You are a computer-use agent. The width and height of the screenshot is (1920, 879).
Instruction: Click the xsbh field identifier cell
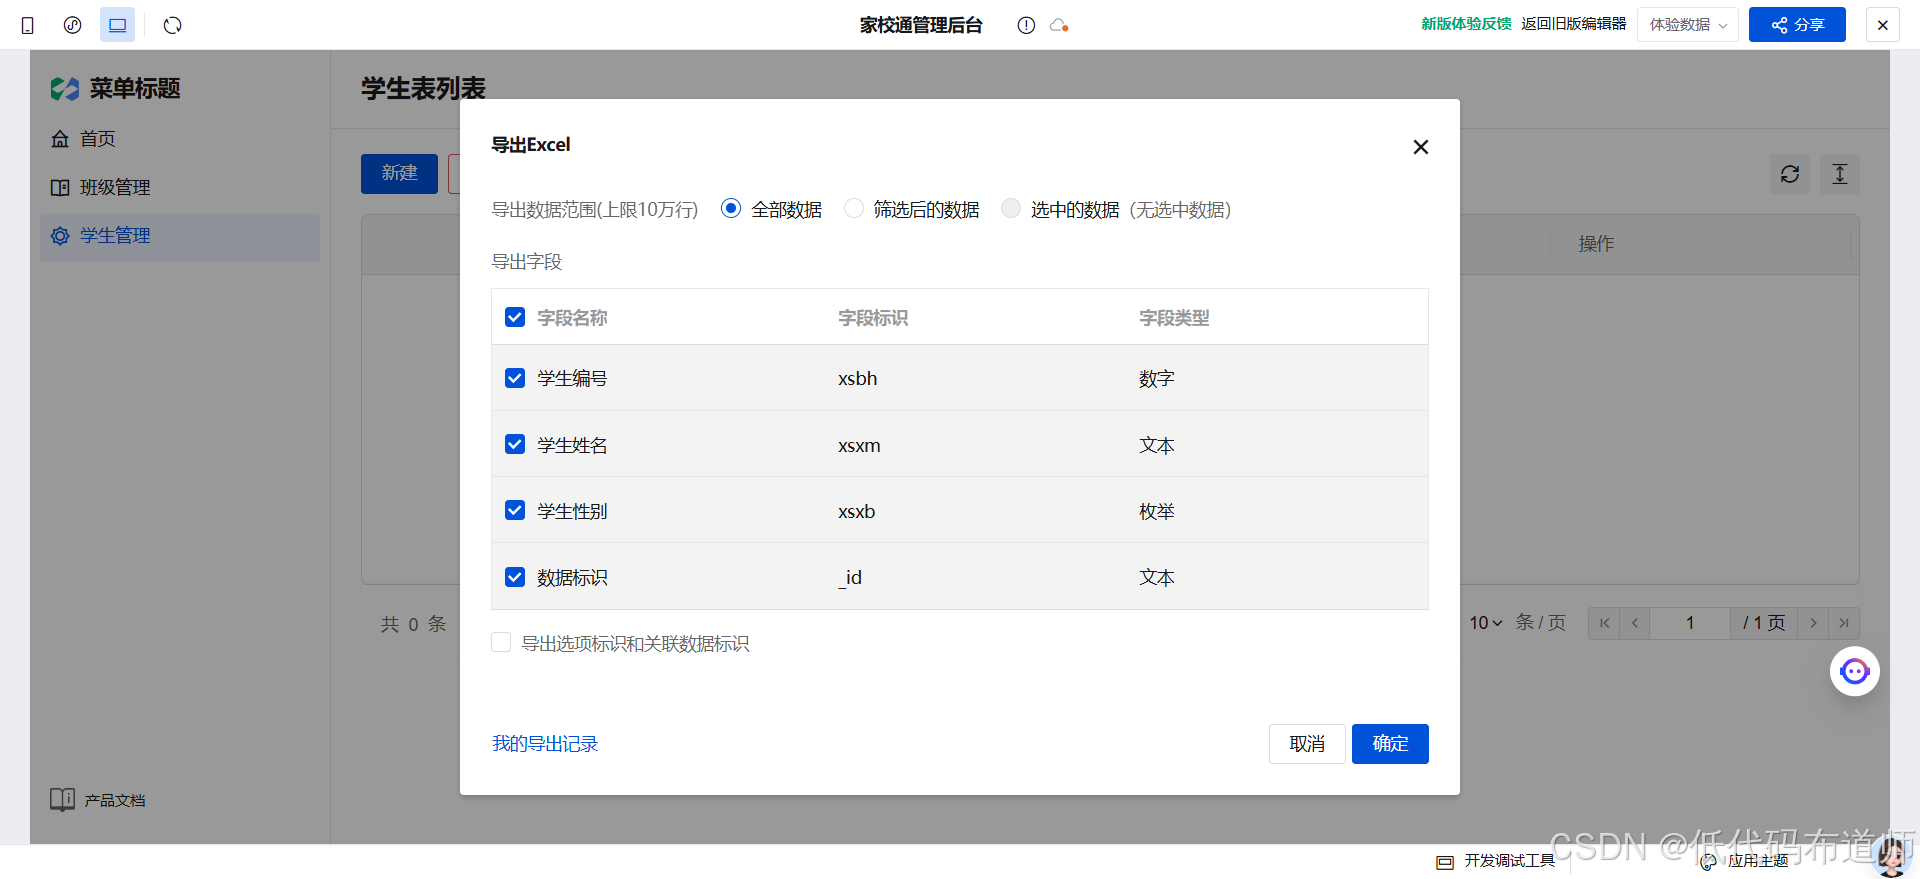[858, 379]
